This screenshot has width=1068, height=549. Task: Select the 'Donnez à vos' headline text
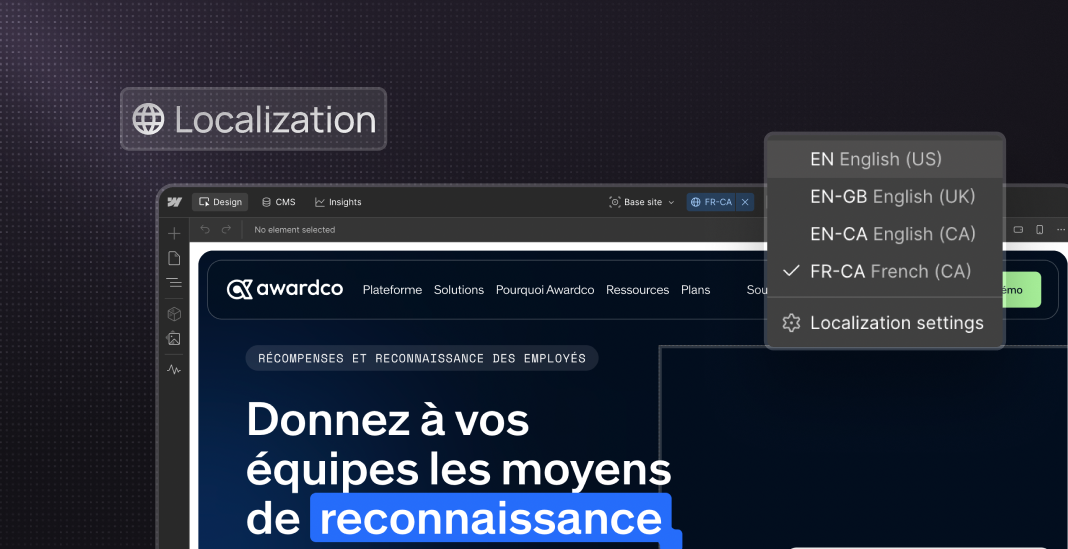[388, 420]
